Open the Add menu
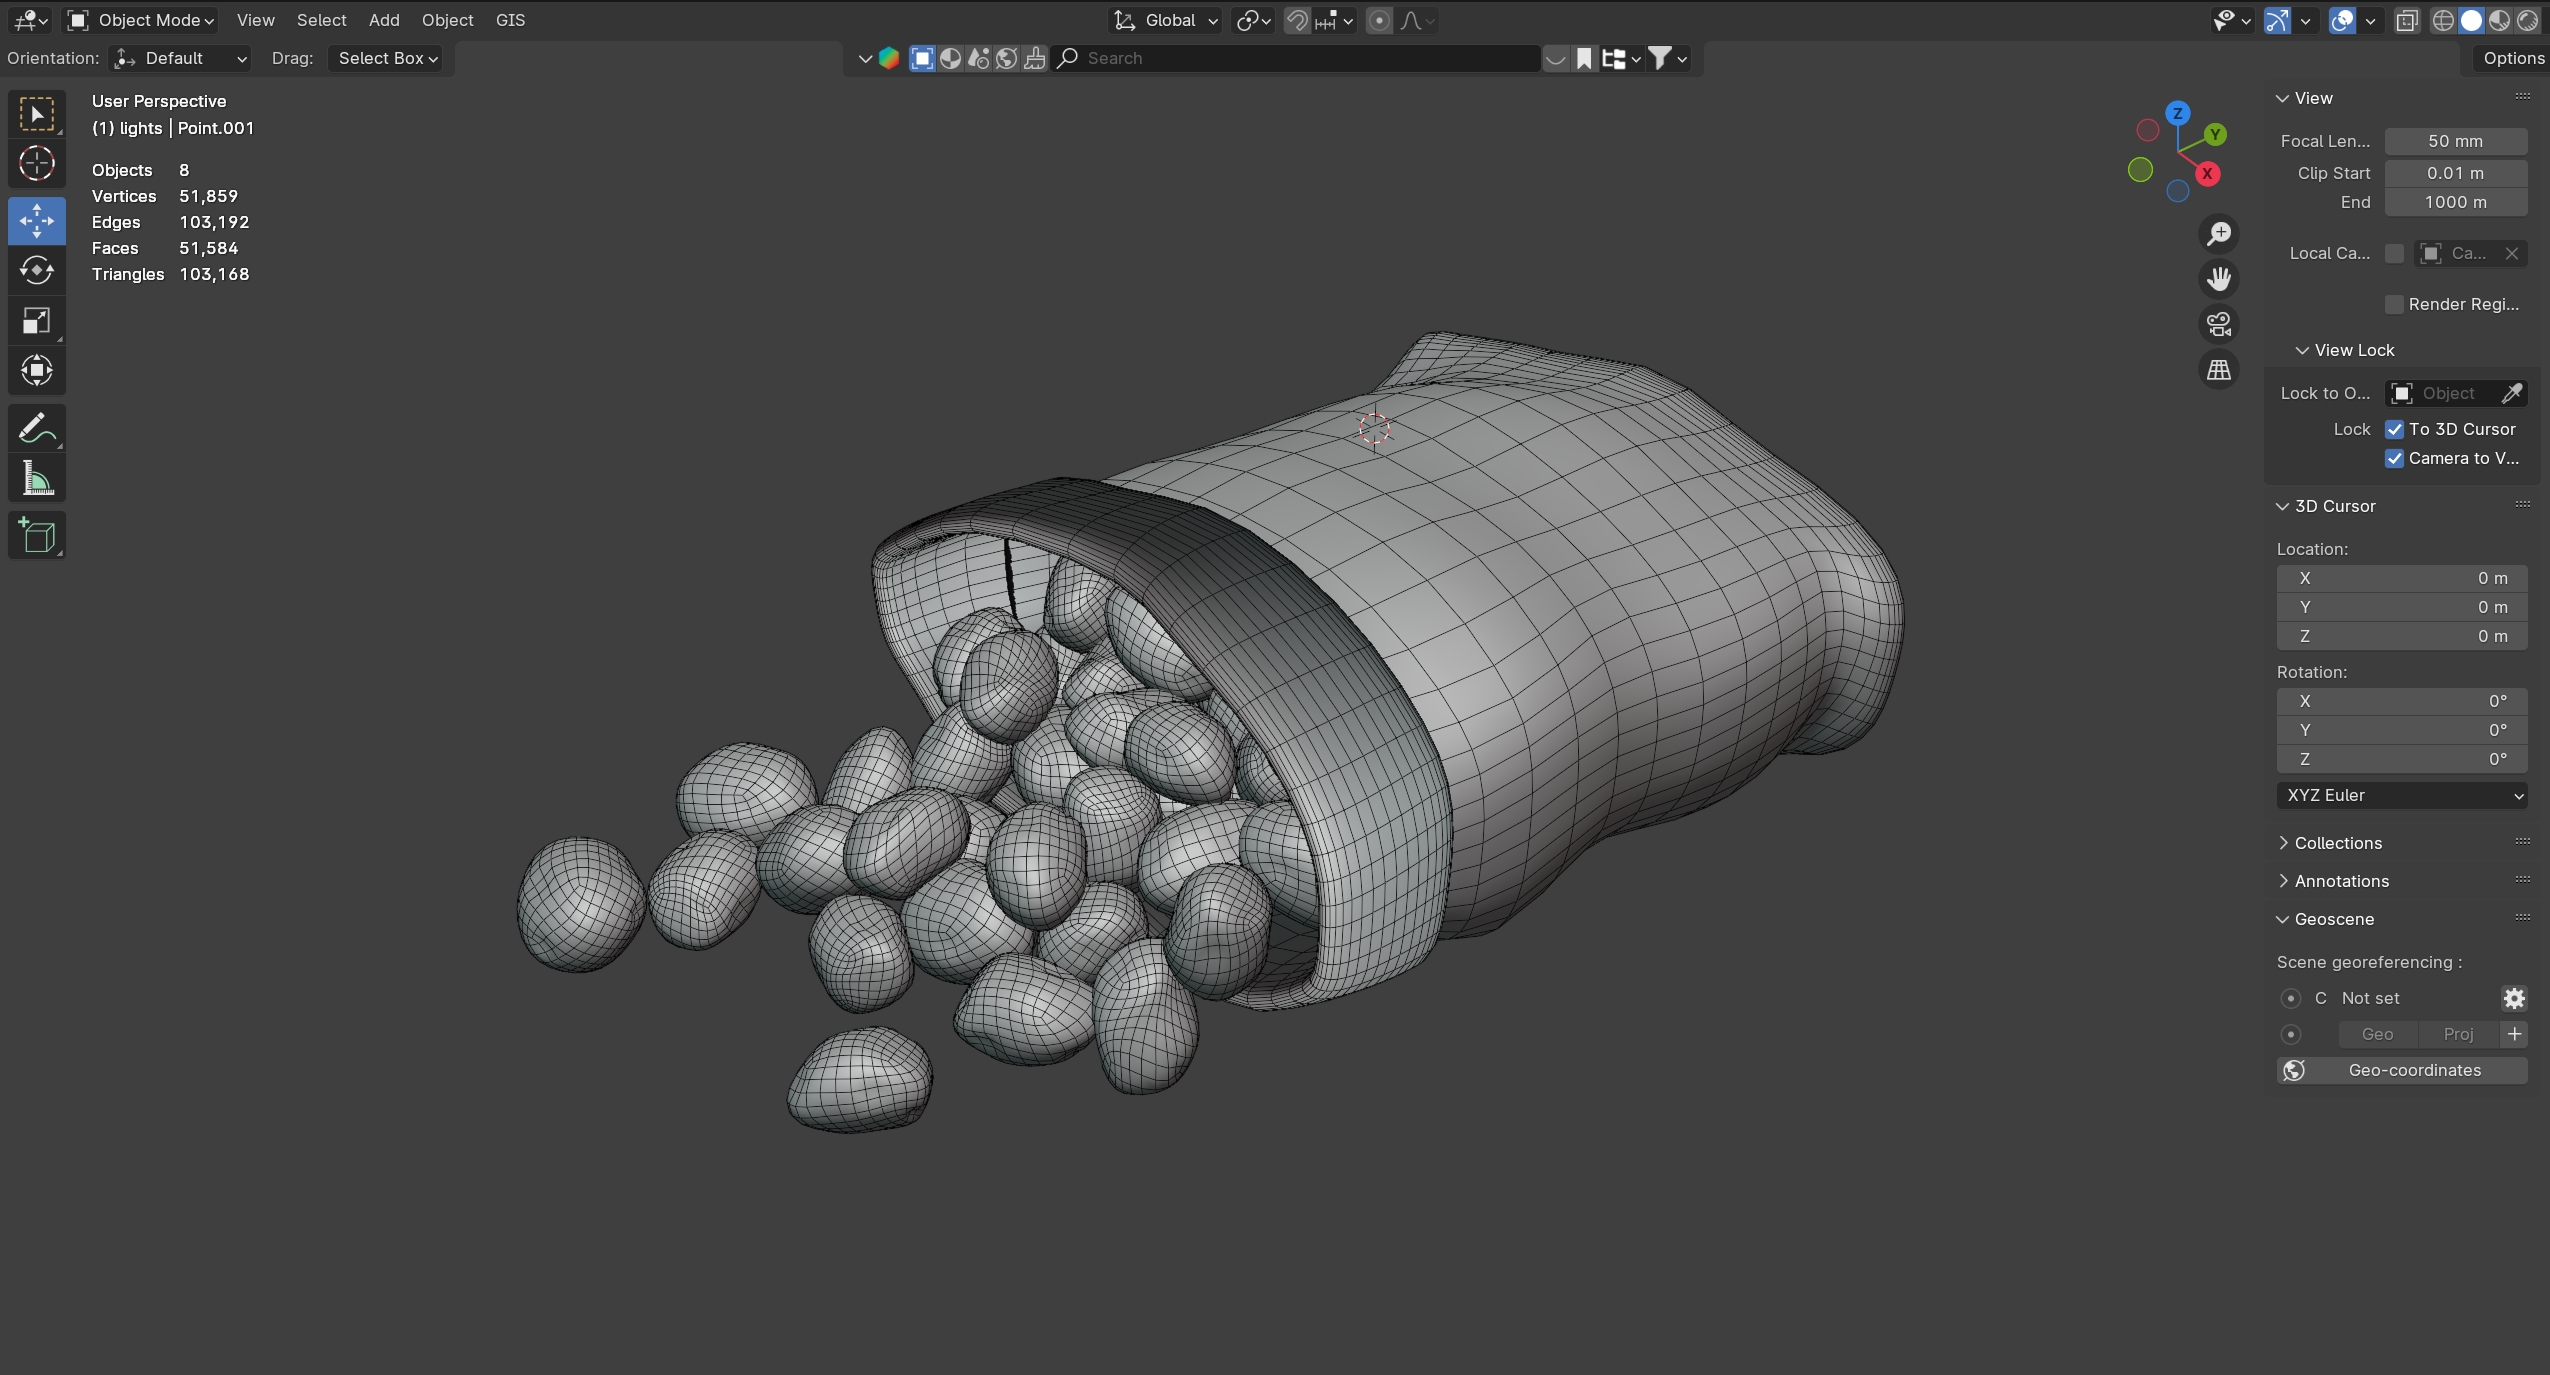Screen dimensions: 2550x1375 [384, 20]
